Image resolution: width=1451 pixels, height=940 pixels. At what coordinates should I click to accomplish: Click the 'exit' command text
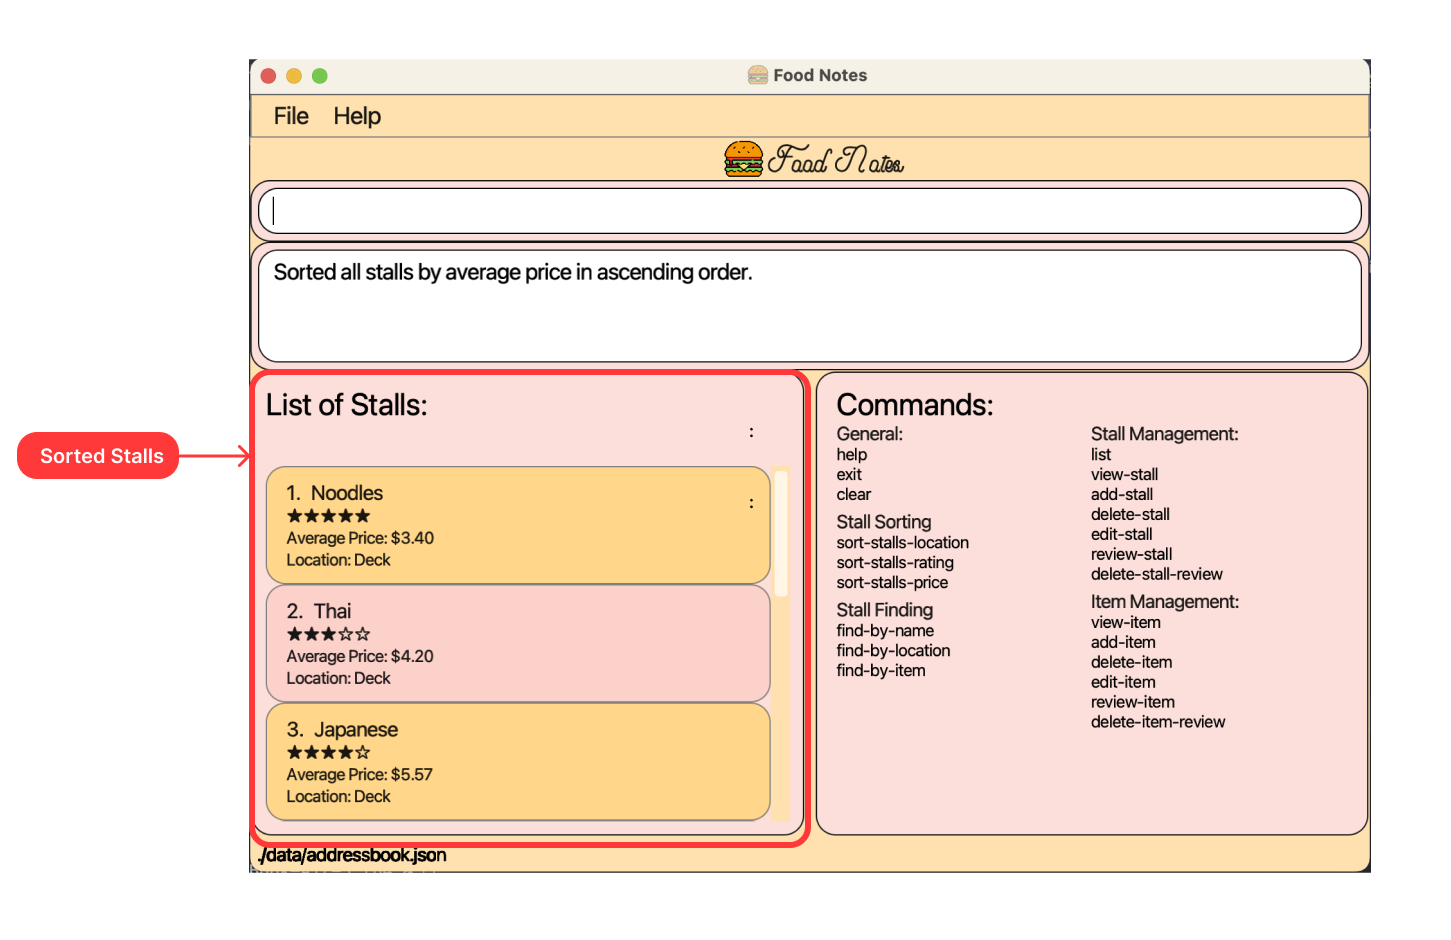coord(849,474)
